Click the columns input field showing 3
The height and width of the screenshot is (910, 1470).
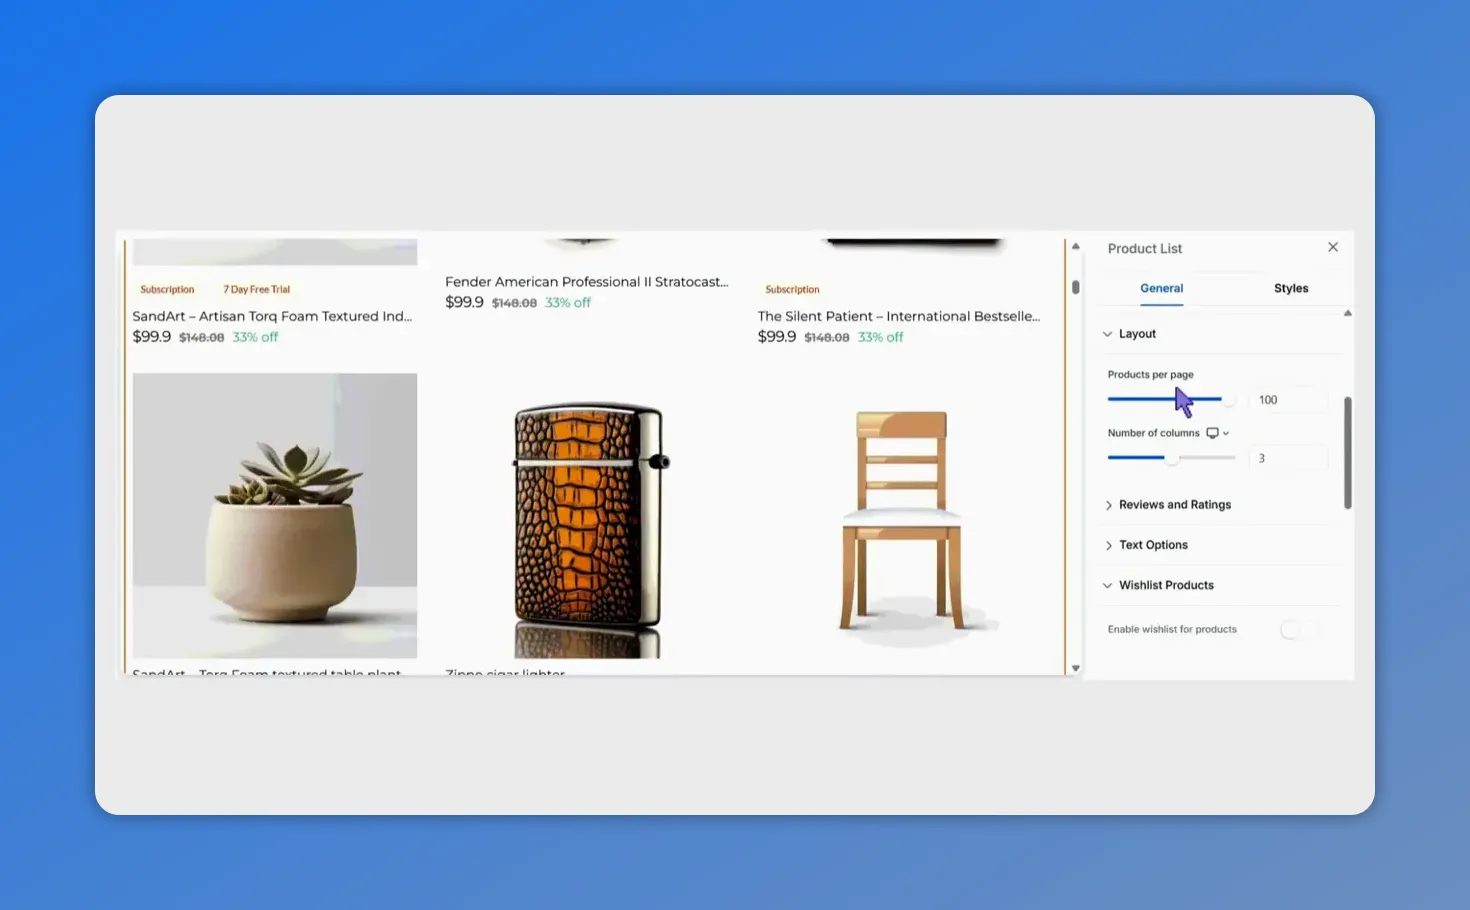coord(1289,458)
